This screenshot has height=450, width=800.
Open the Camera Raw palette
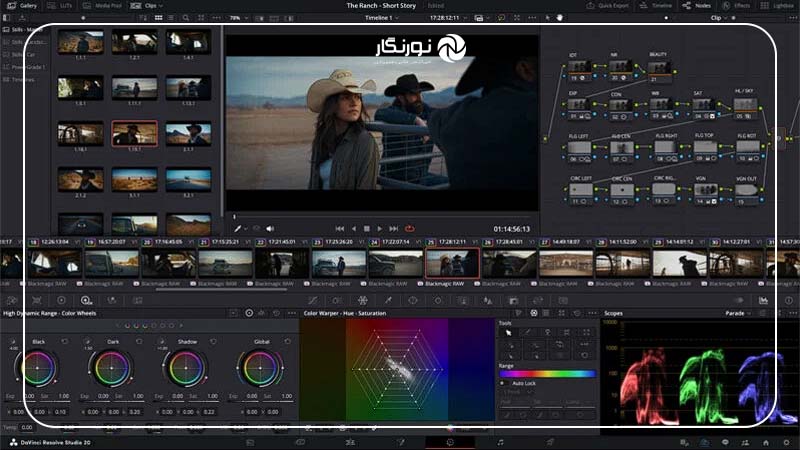tap(12, 301)
